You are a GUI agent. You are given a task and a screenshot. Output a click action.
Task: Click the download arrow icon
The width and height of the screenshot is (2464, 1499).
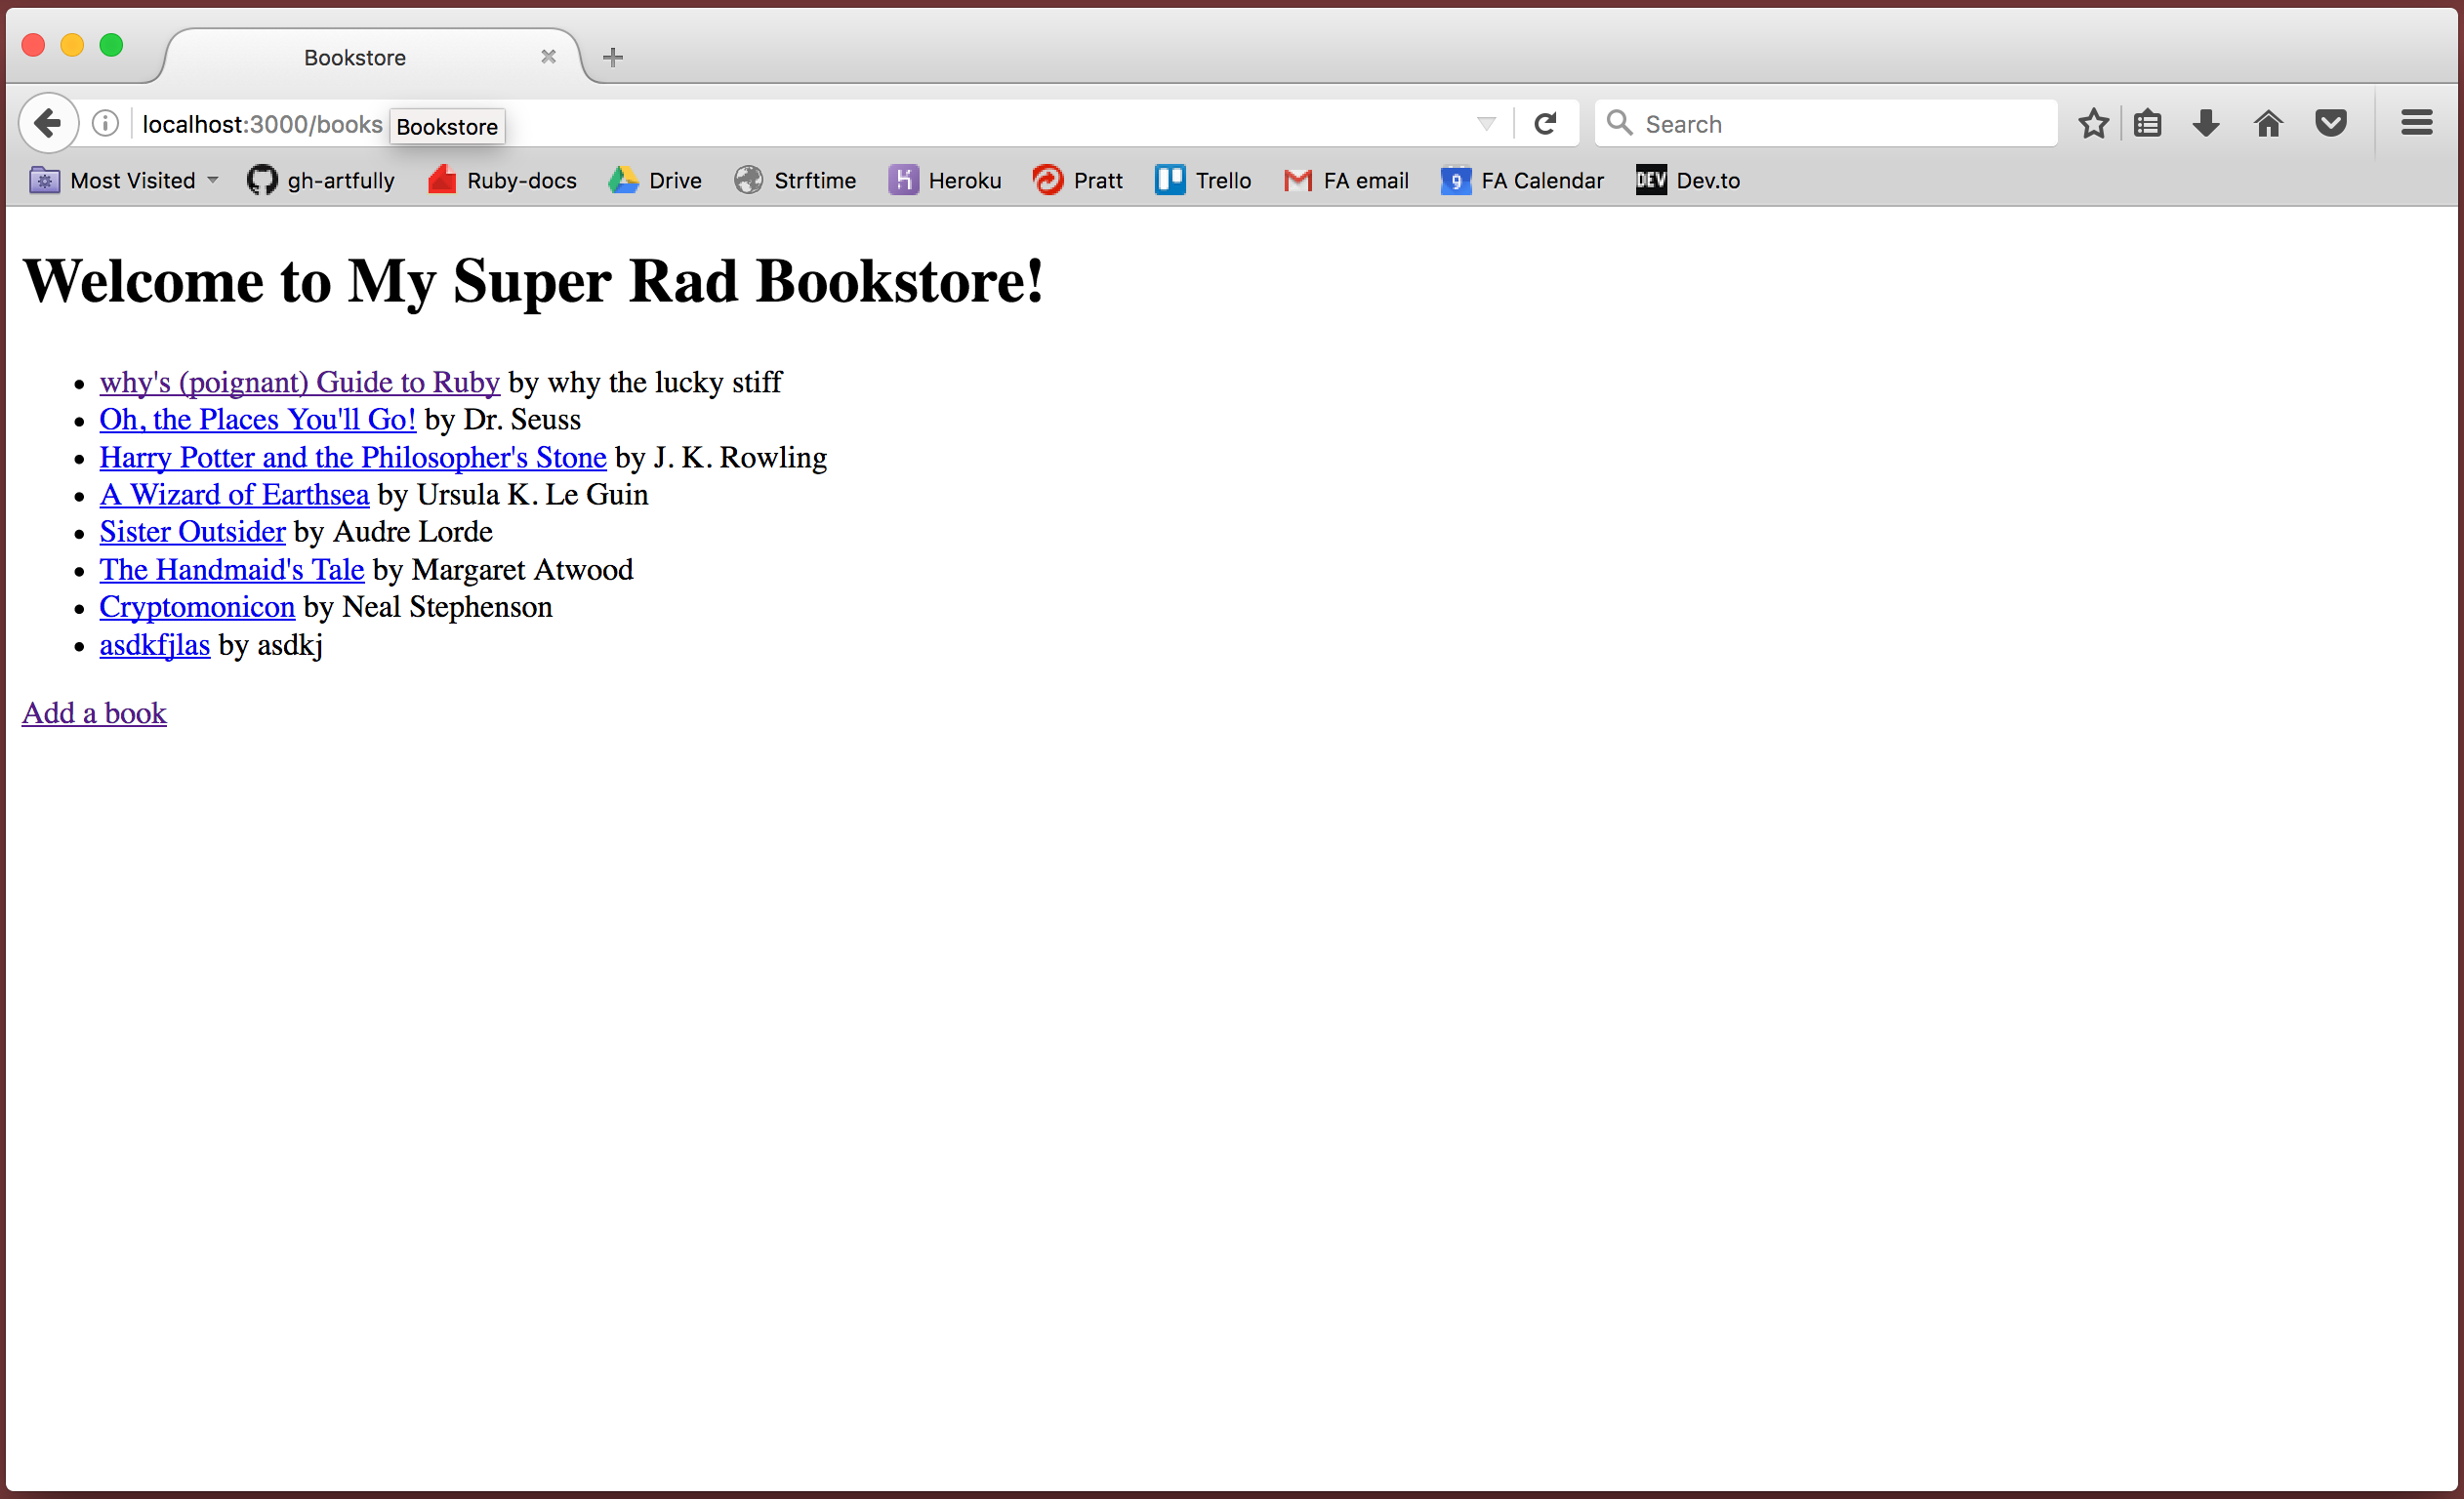pos(2205,123)
